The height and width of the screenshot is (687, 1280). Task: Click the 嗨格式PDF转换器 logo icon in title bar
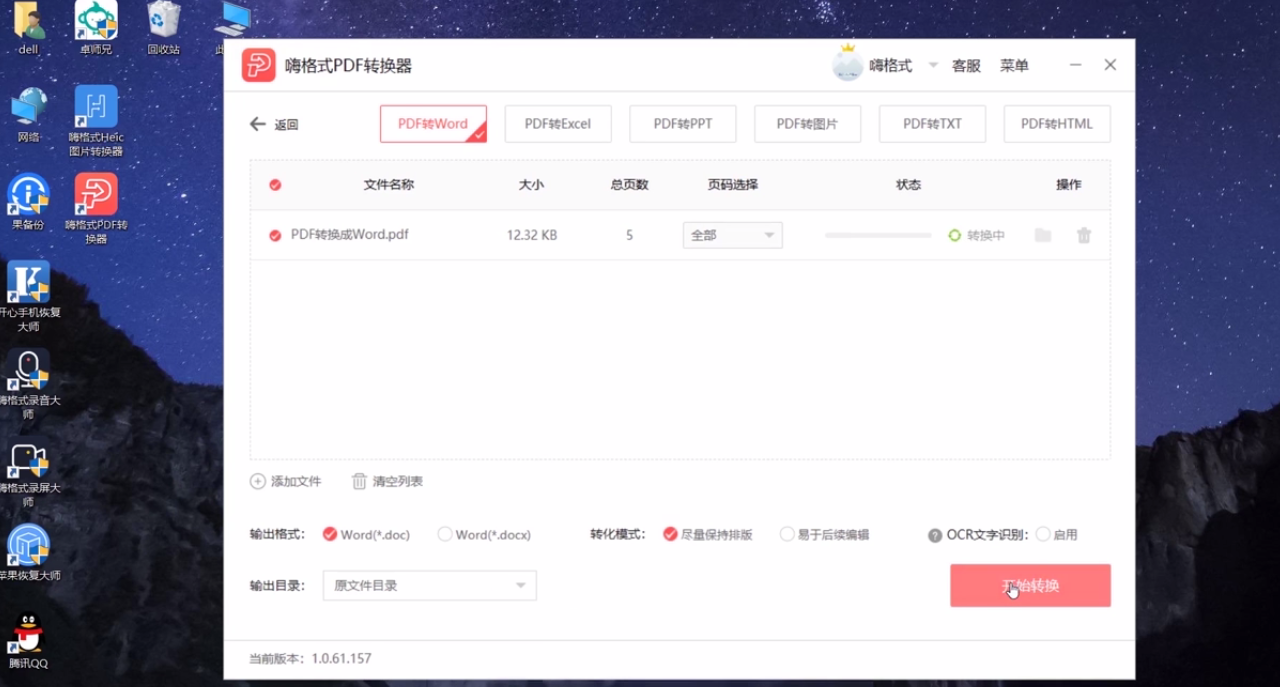pos(258,65)
